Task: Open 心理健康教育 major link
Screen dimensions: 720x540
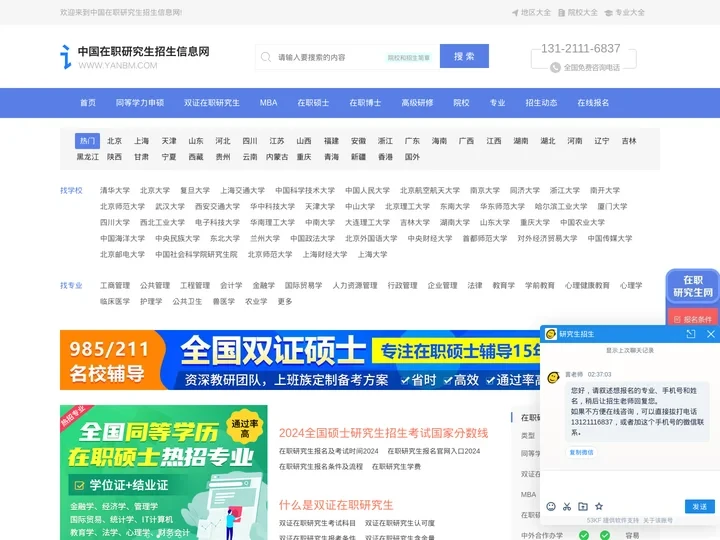Action: pos(587,286)
